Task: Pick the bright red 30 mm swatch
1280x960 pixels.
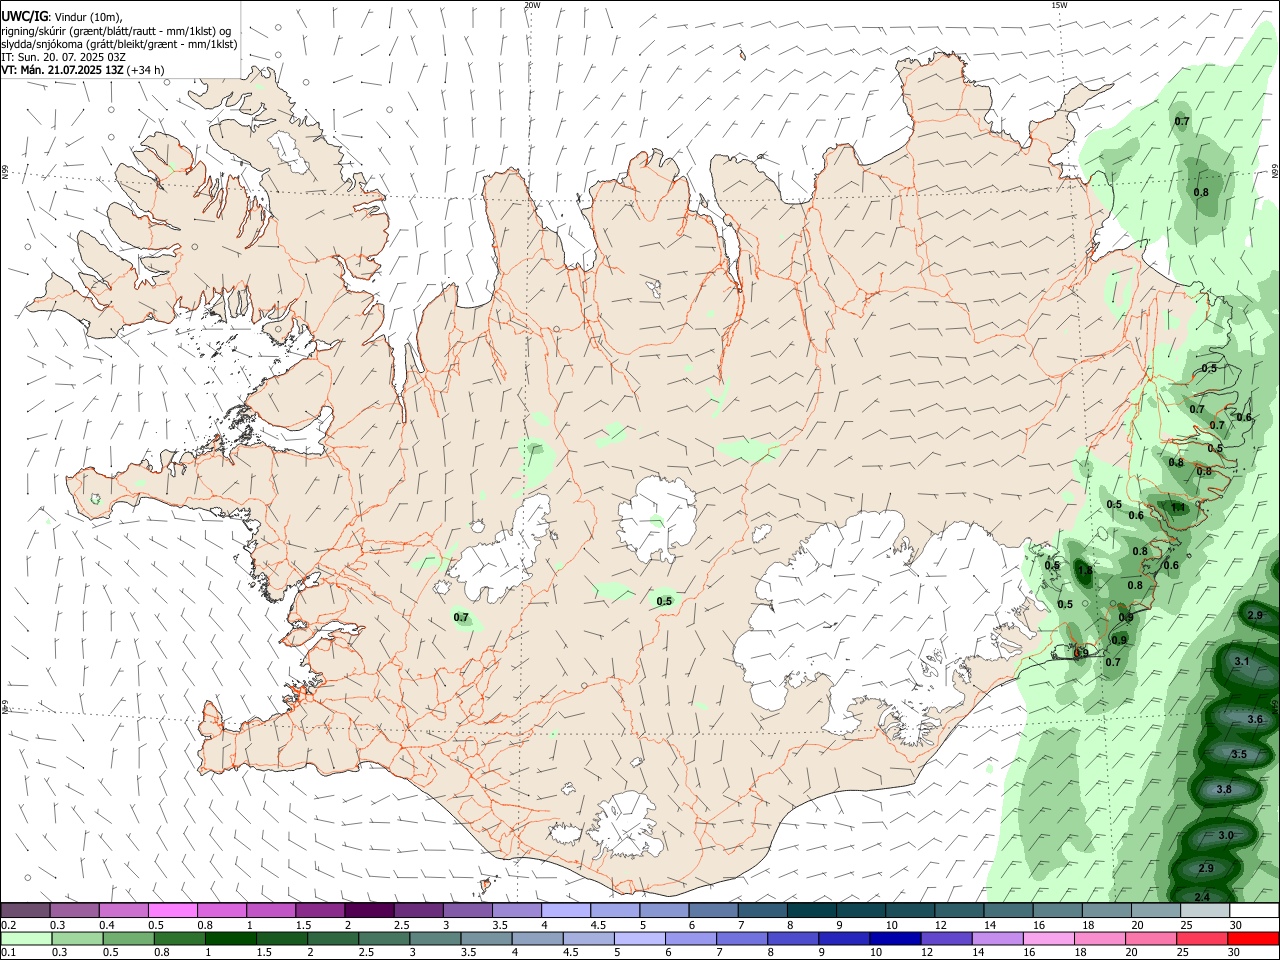Action: 1254,938
